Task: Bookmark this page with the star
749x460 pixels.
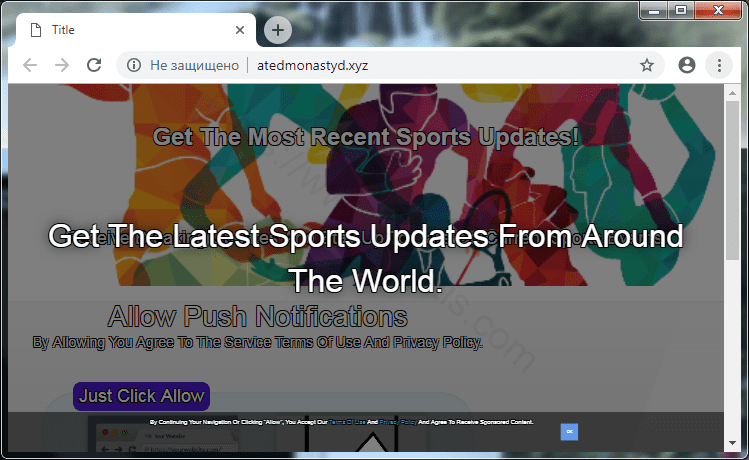Action: (x=647, y=65)
